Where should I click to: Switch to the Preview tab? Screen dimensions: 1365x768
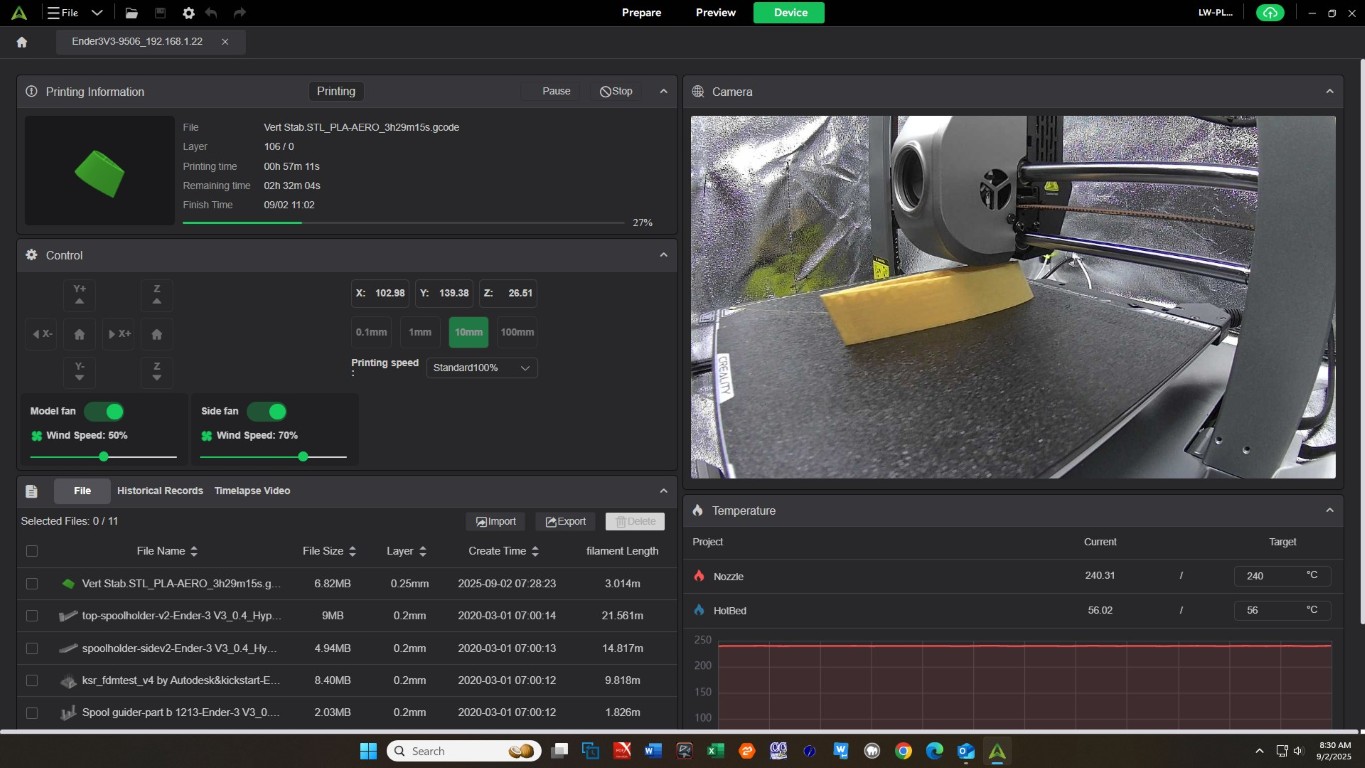[715, 13]
